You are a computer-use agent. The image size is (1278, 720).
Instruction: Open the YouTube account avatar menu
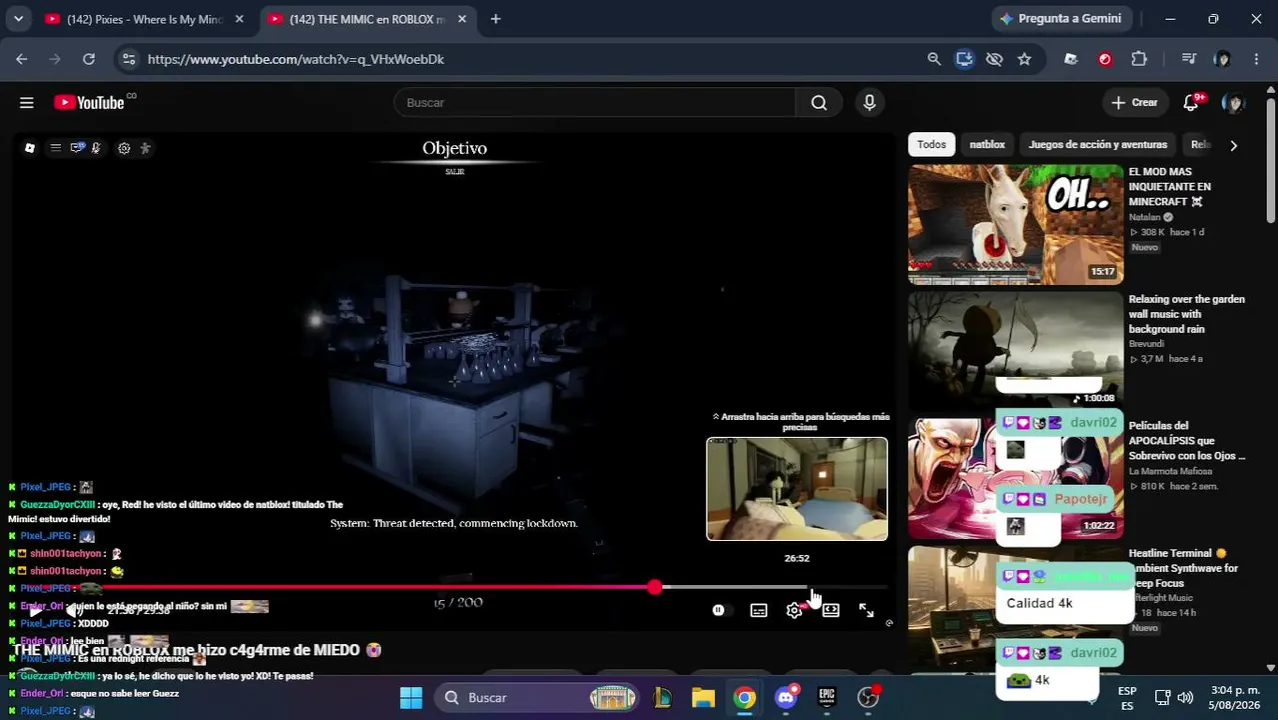(x=1234, y=102)
